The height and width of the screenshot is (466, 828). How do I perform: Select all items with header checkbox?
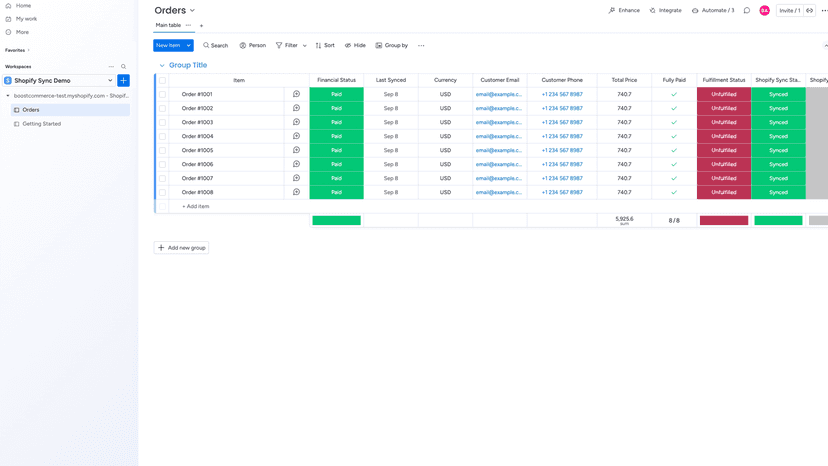point(163,80)
